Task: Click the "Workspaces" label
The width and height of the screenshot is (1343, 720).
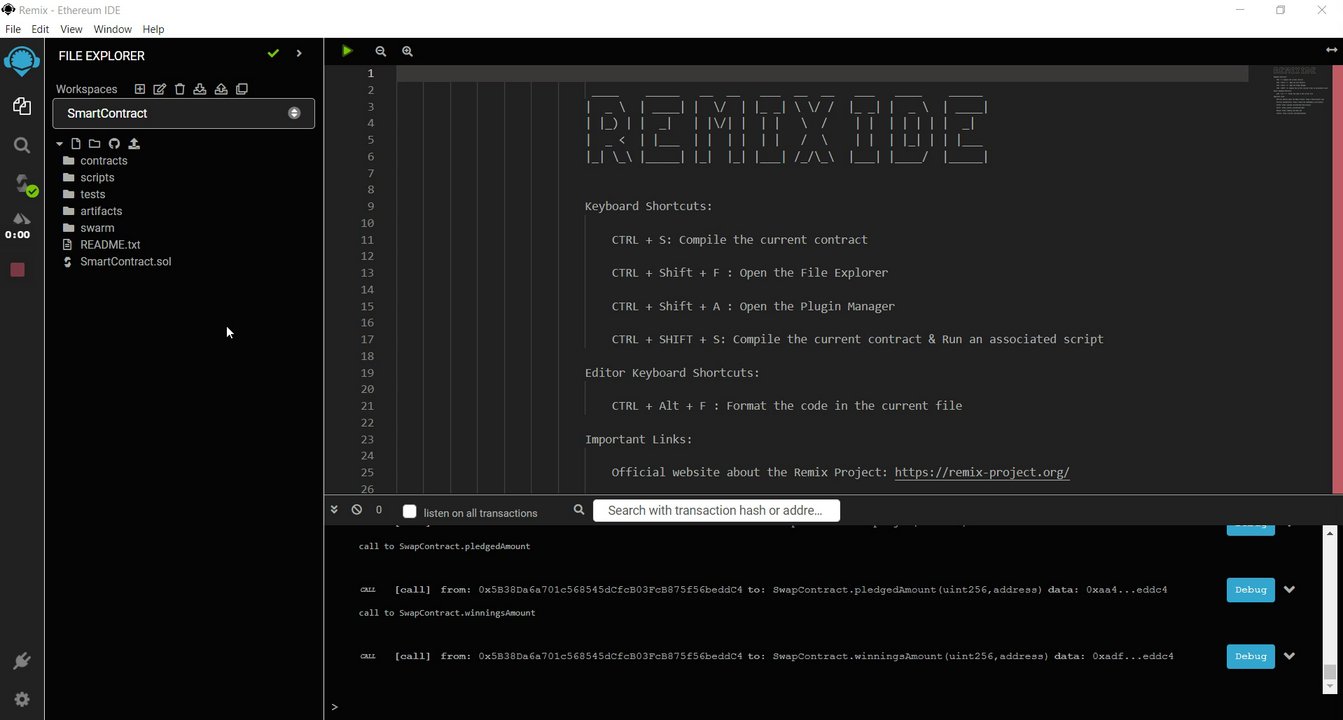Action: [86, 89]
